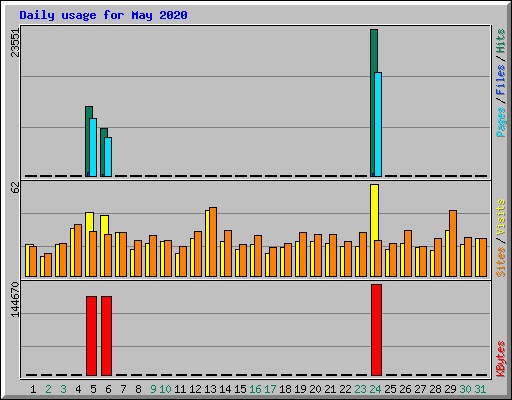Screen dimensions: 512x400
Task: Select the orange sites bar on day 1
Action: [33, 261]
